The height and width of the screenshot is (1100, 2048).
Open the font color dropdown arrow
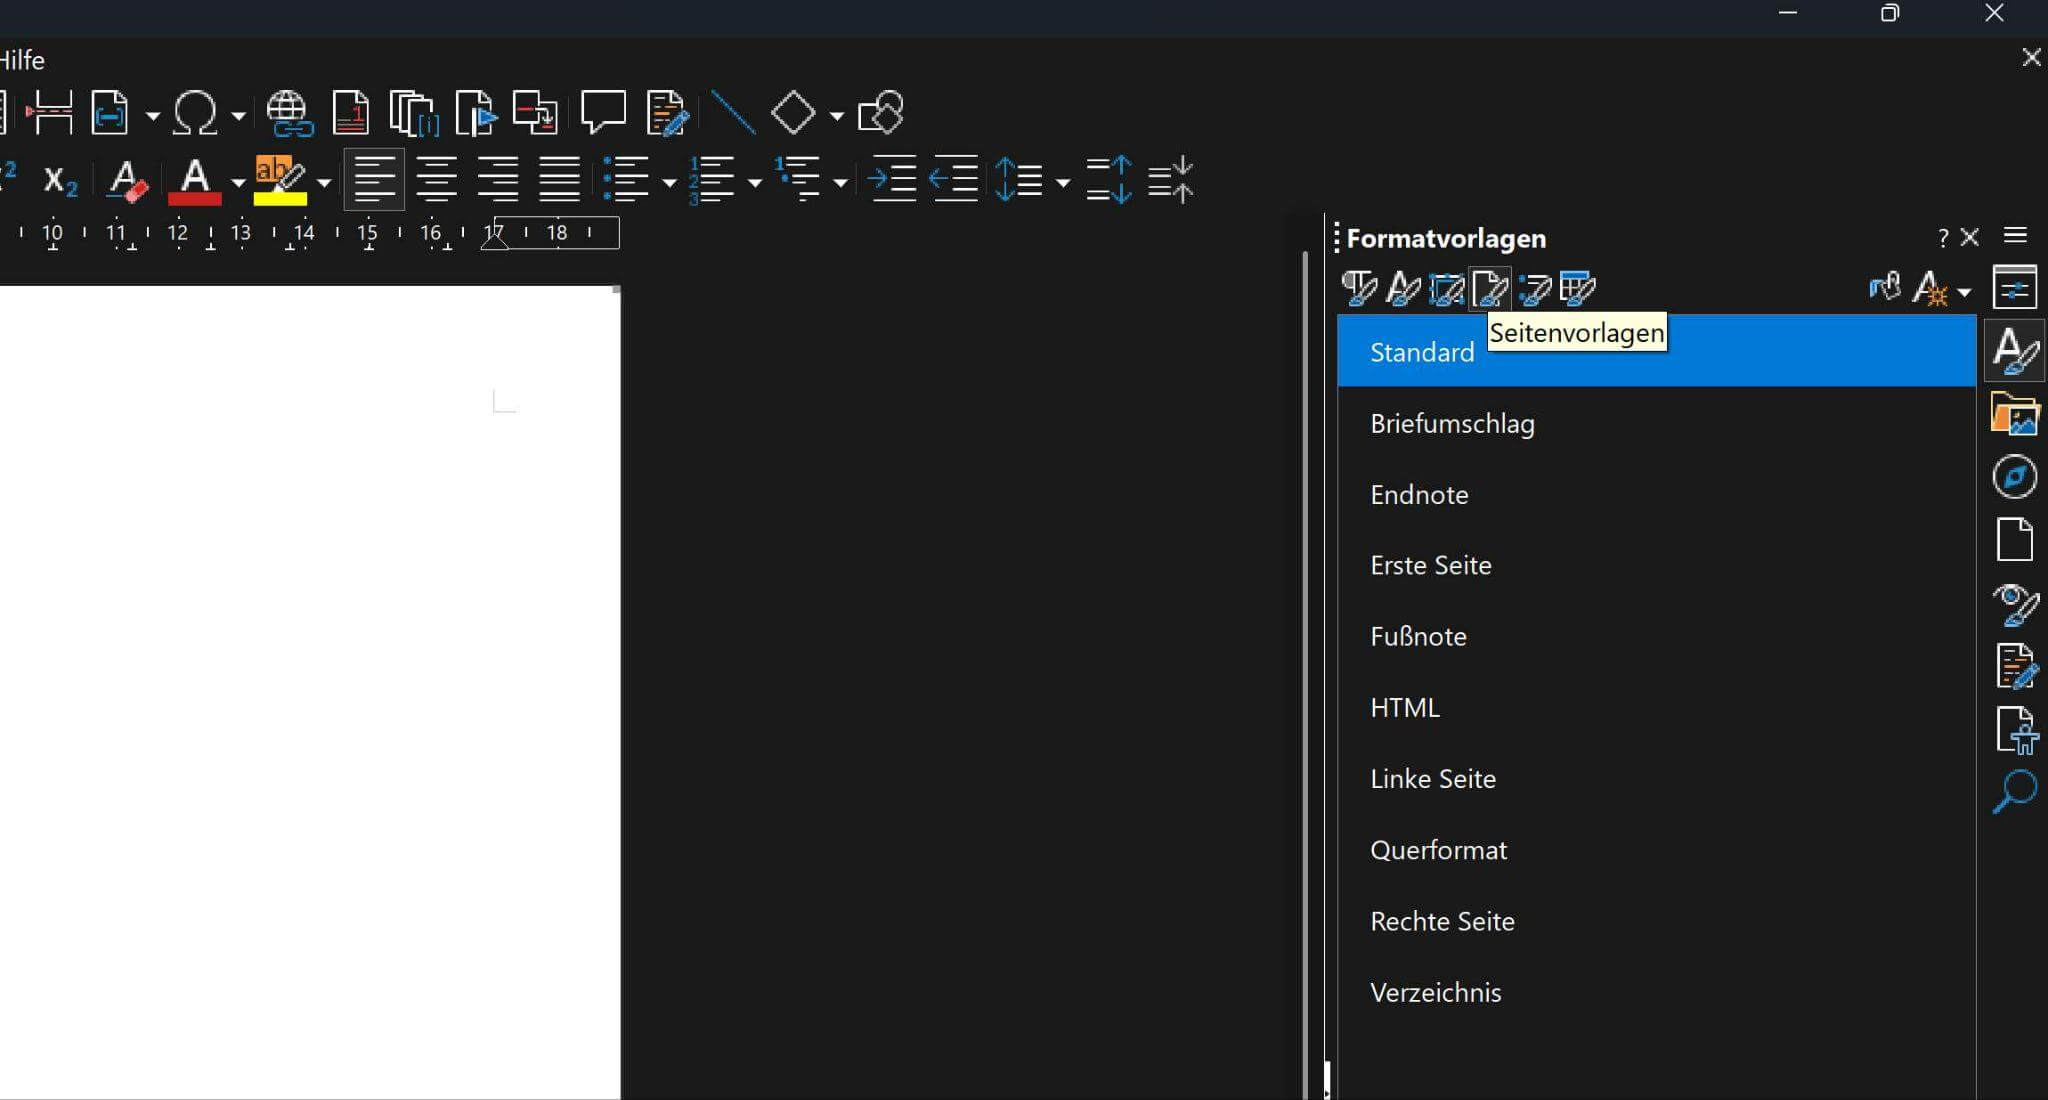pyautogui.click(x=238, y=182)
